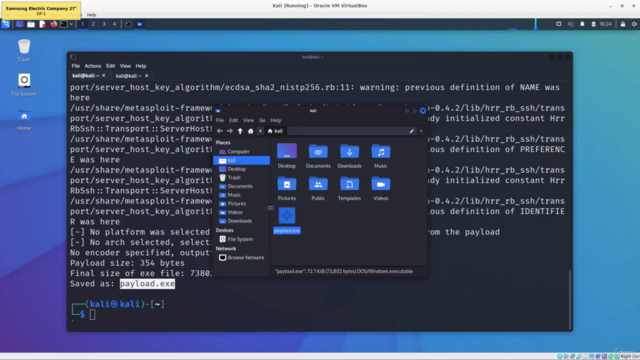Viewport: 640px width, 360px height.
Task: Open the file manager Edit menu
Action: [233, 120]
